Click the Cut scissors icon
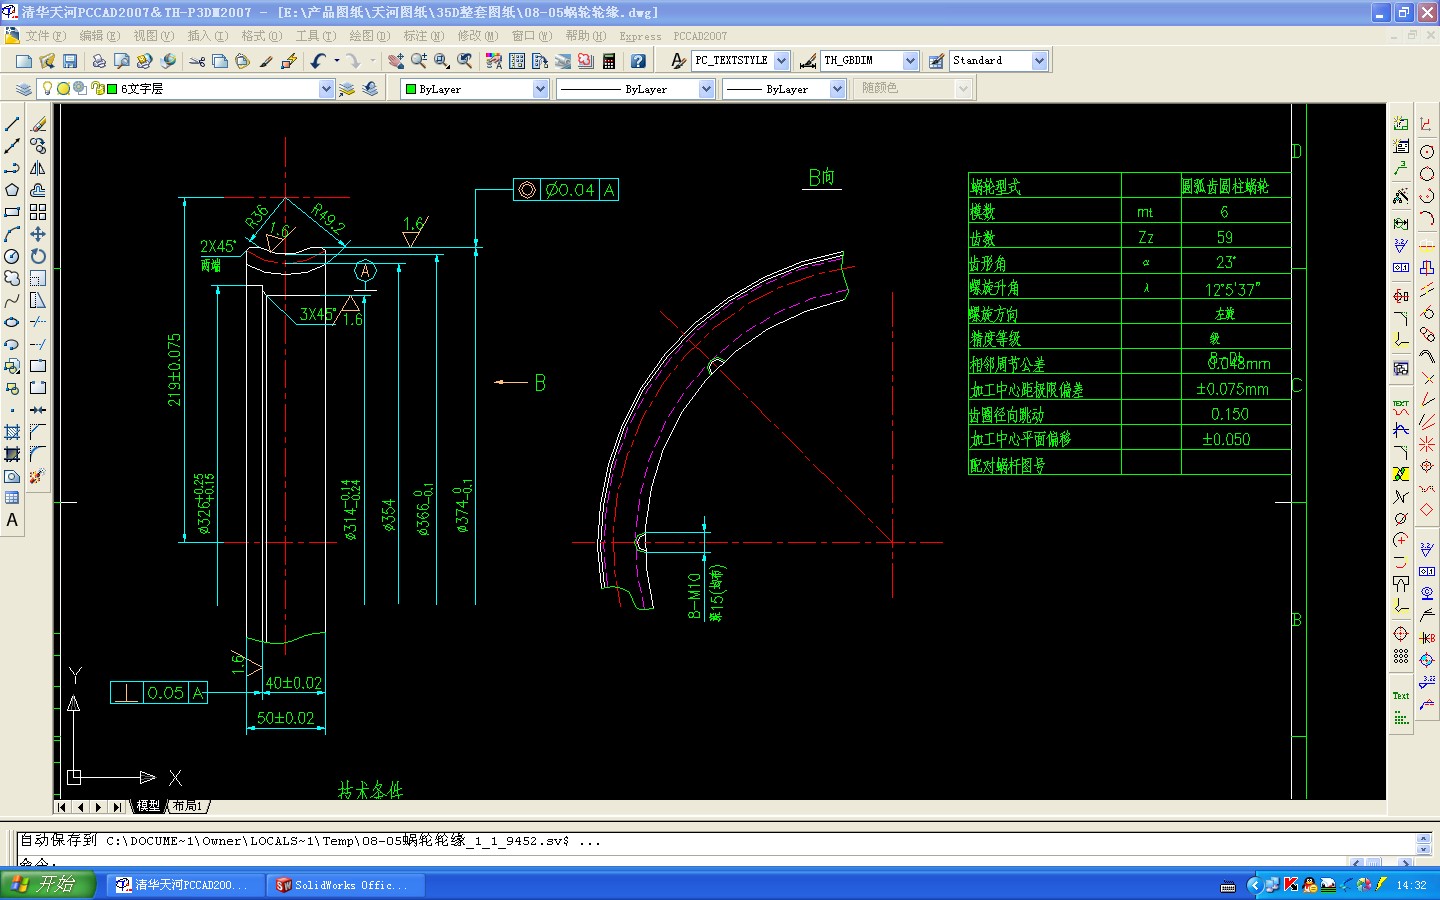1440x900 pixels. click(197, 61)
